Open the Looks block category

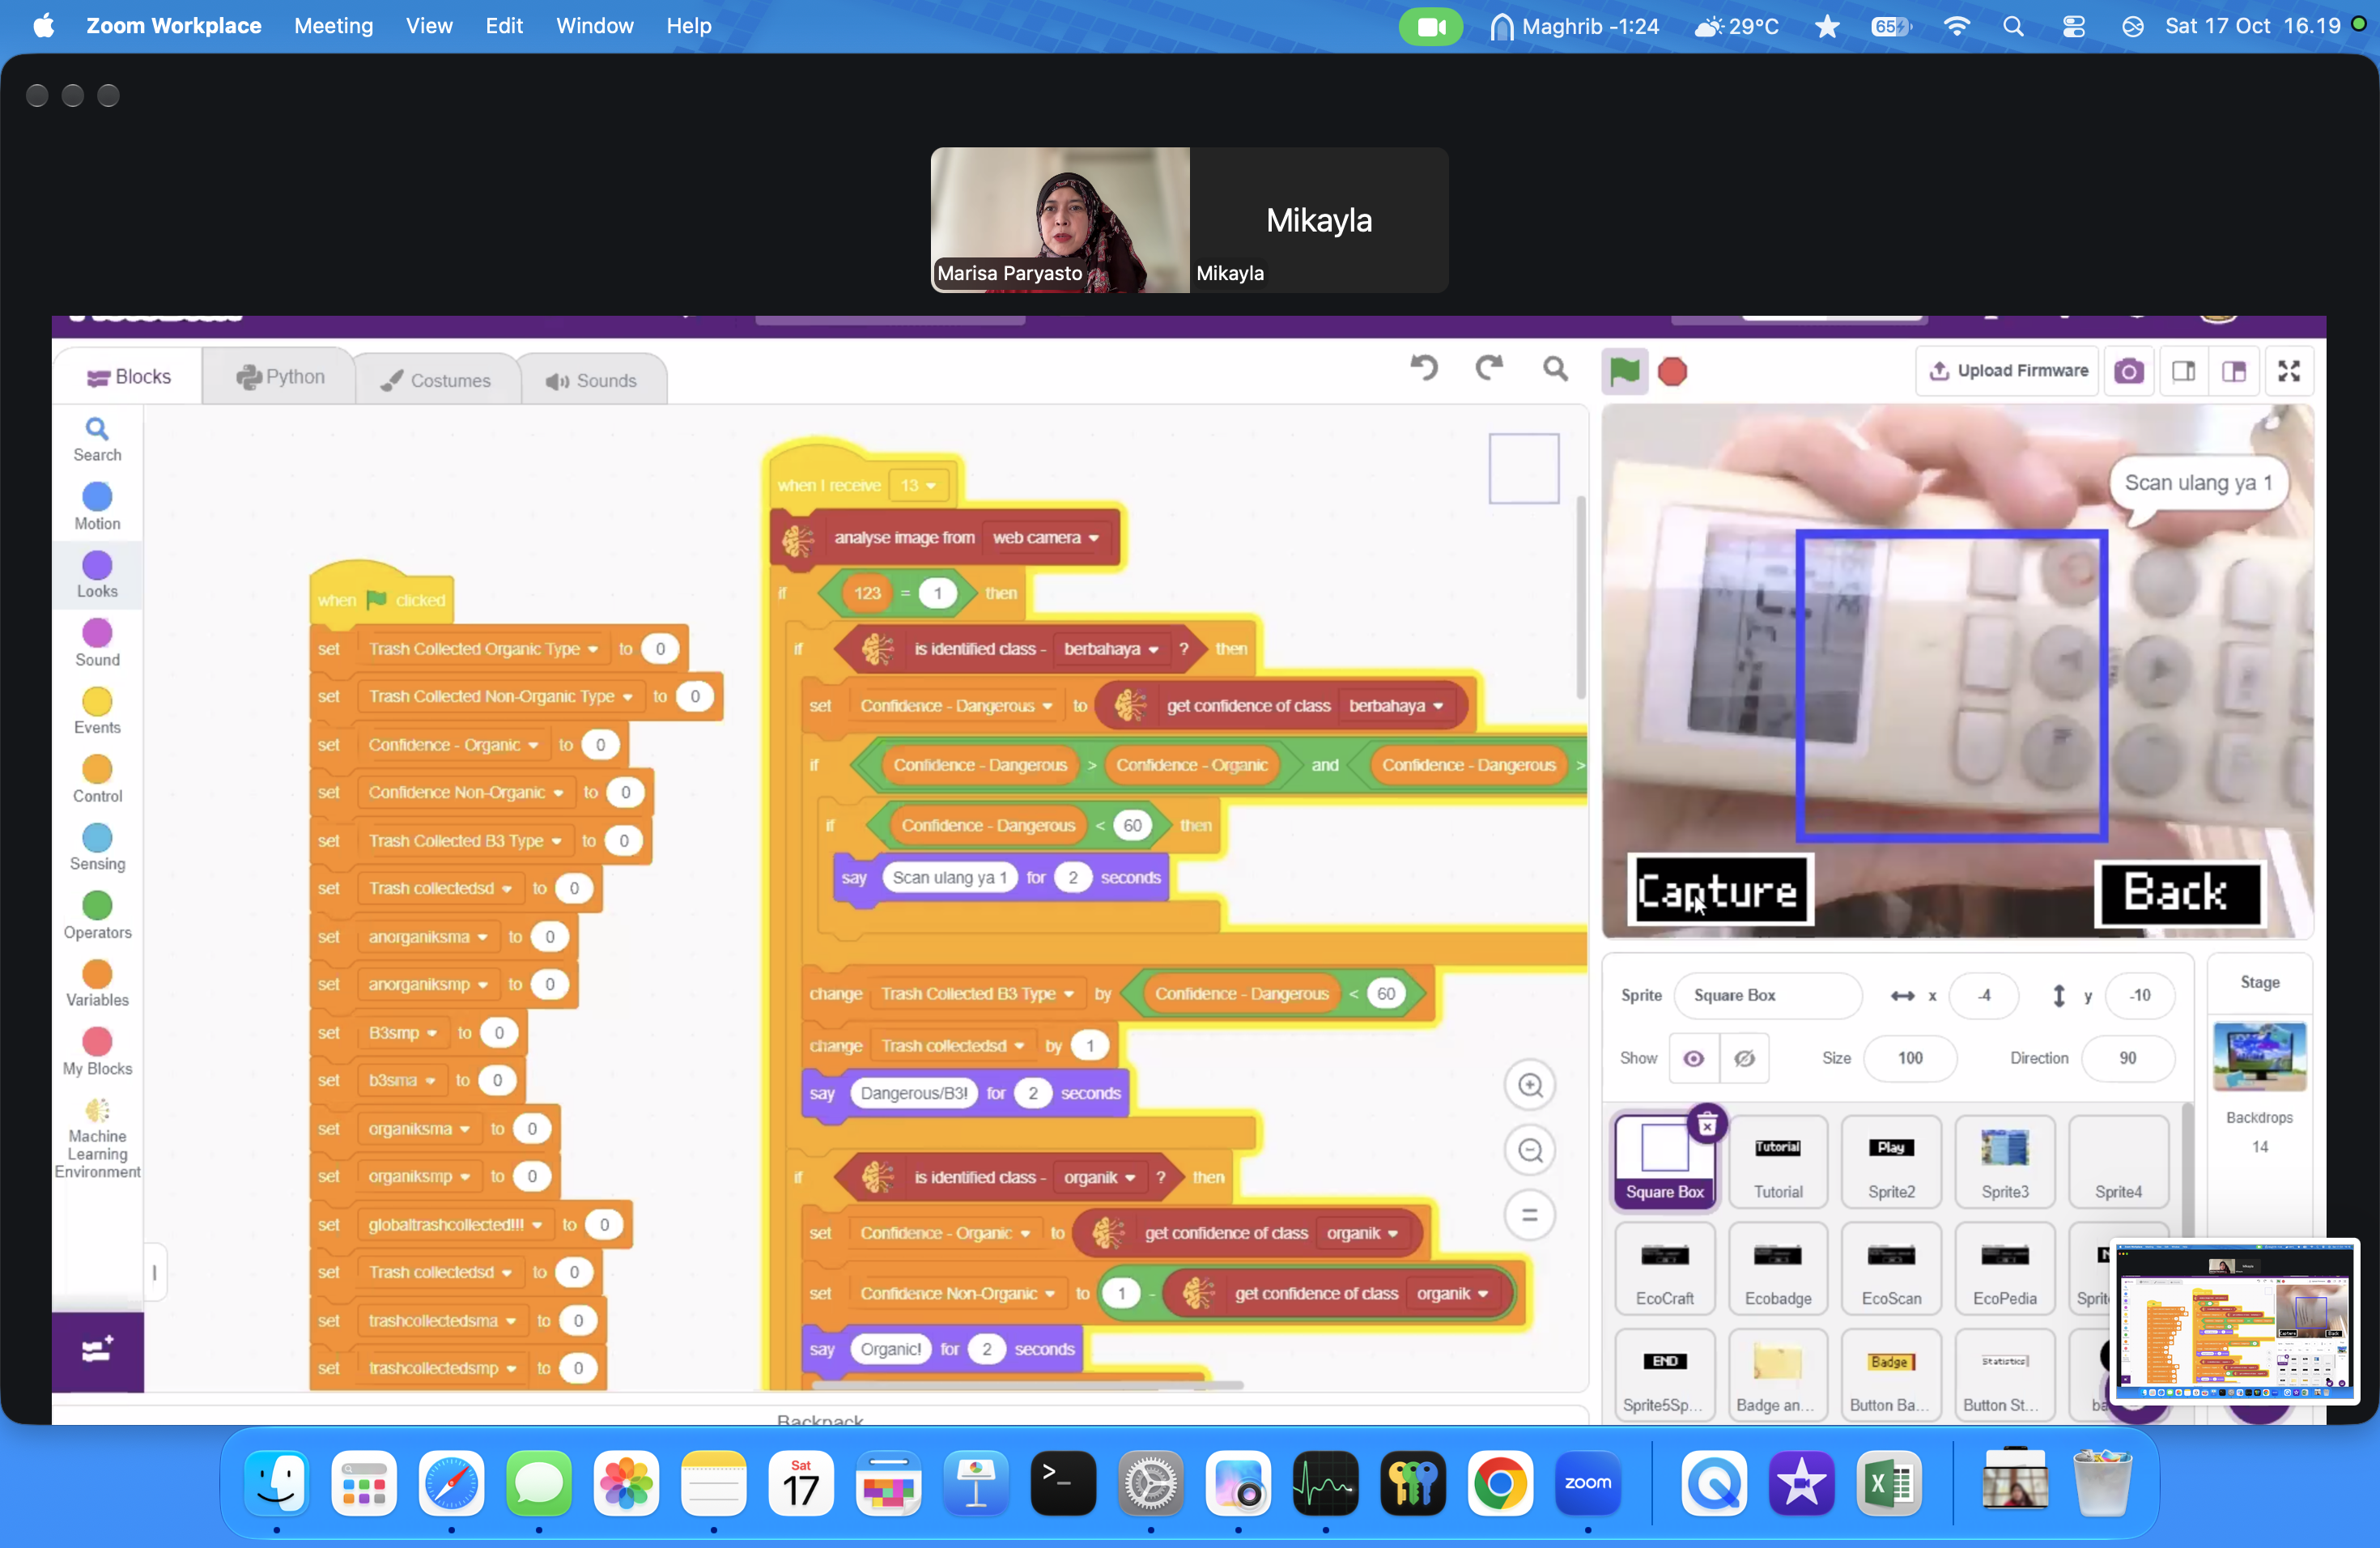click(97, 575)
